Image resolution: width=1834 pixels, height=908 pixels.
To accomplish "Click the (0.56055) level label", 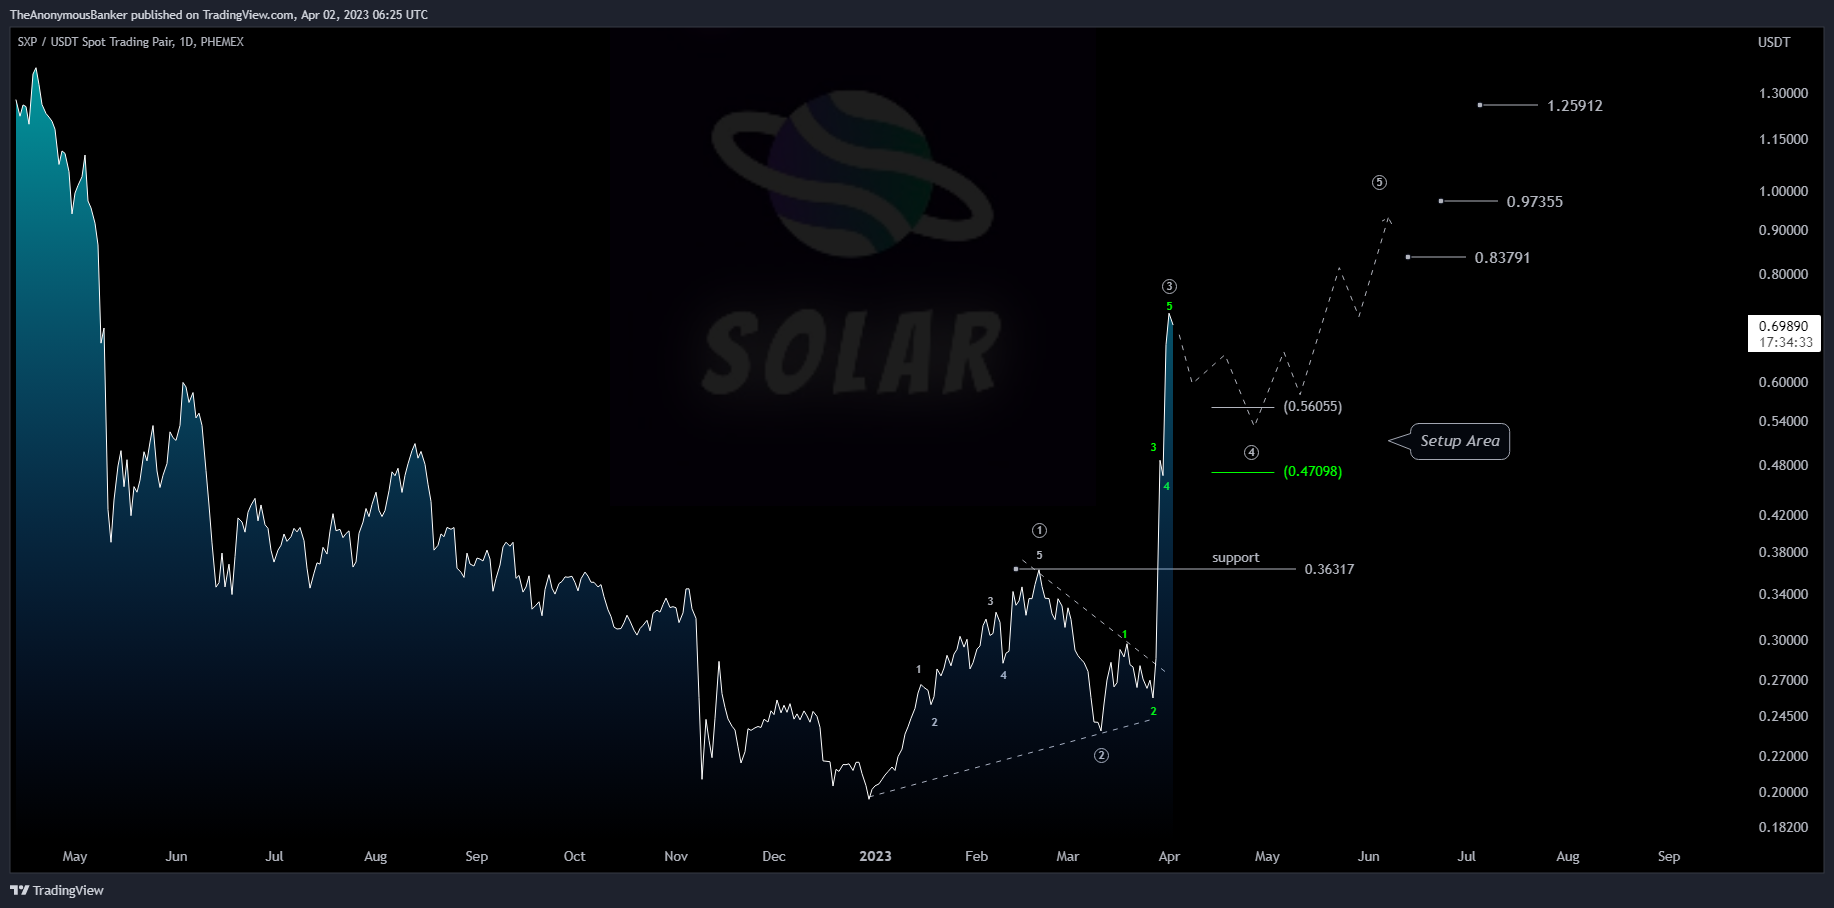I will (x=1312, y=406).
